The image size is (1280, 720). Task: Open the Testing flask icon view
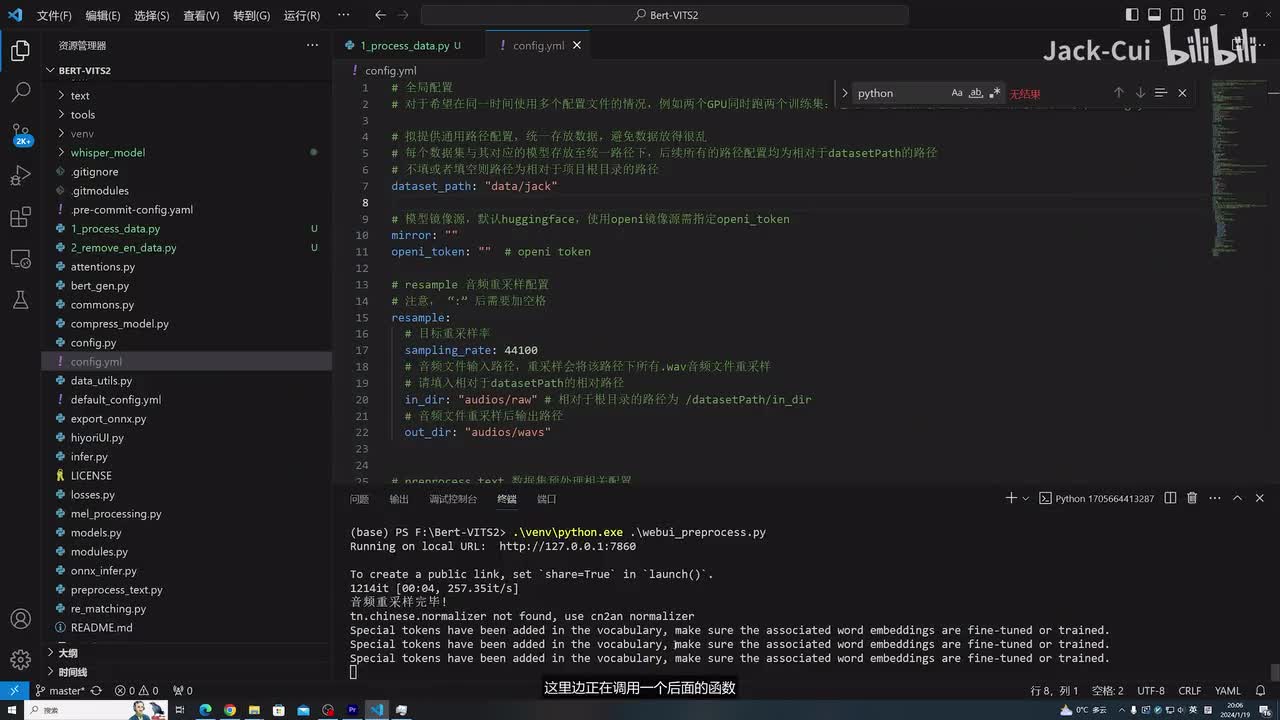pyautogui.click(x=20, y=300)
